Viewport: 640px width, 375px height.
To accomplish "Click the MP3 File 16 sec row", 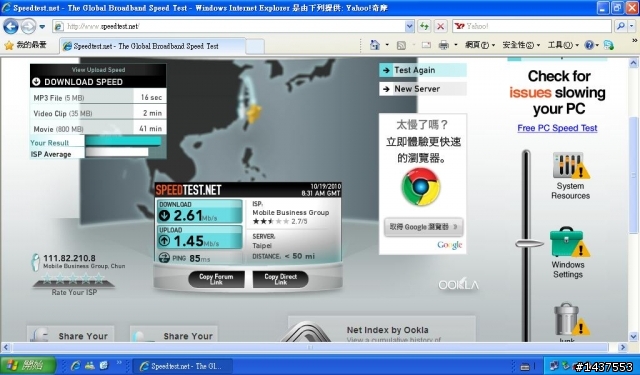I will (98, 97).
